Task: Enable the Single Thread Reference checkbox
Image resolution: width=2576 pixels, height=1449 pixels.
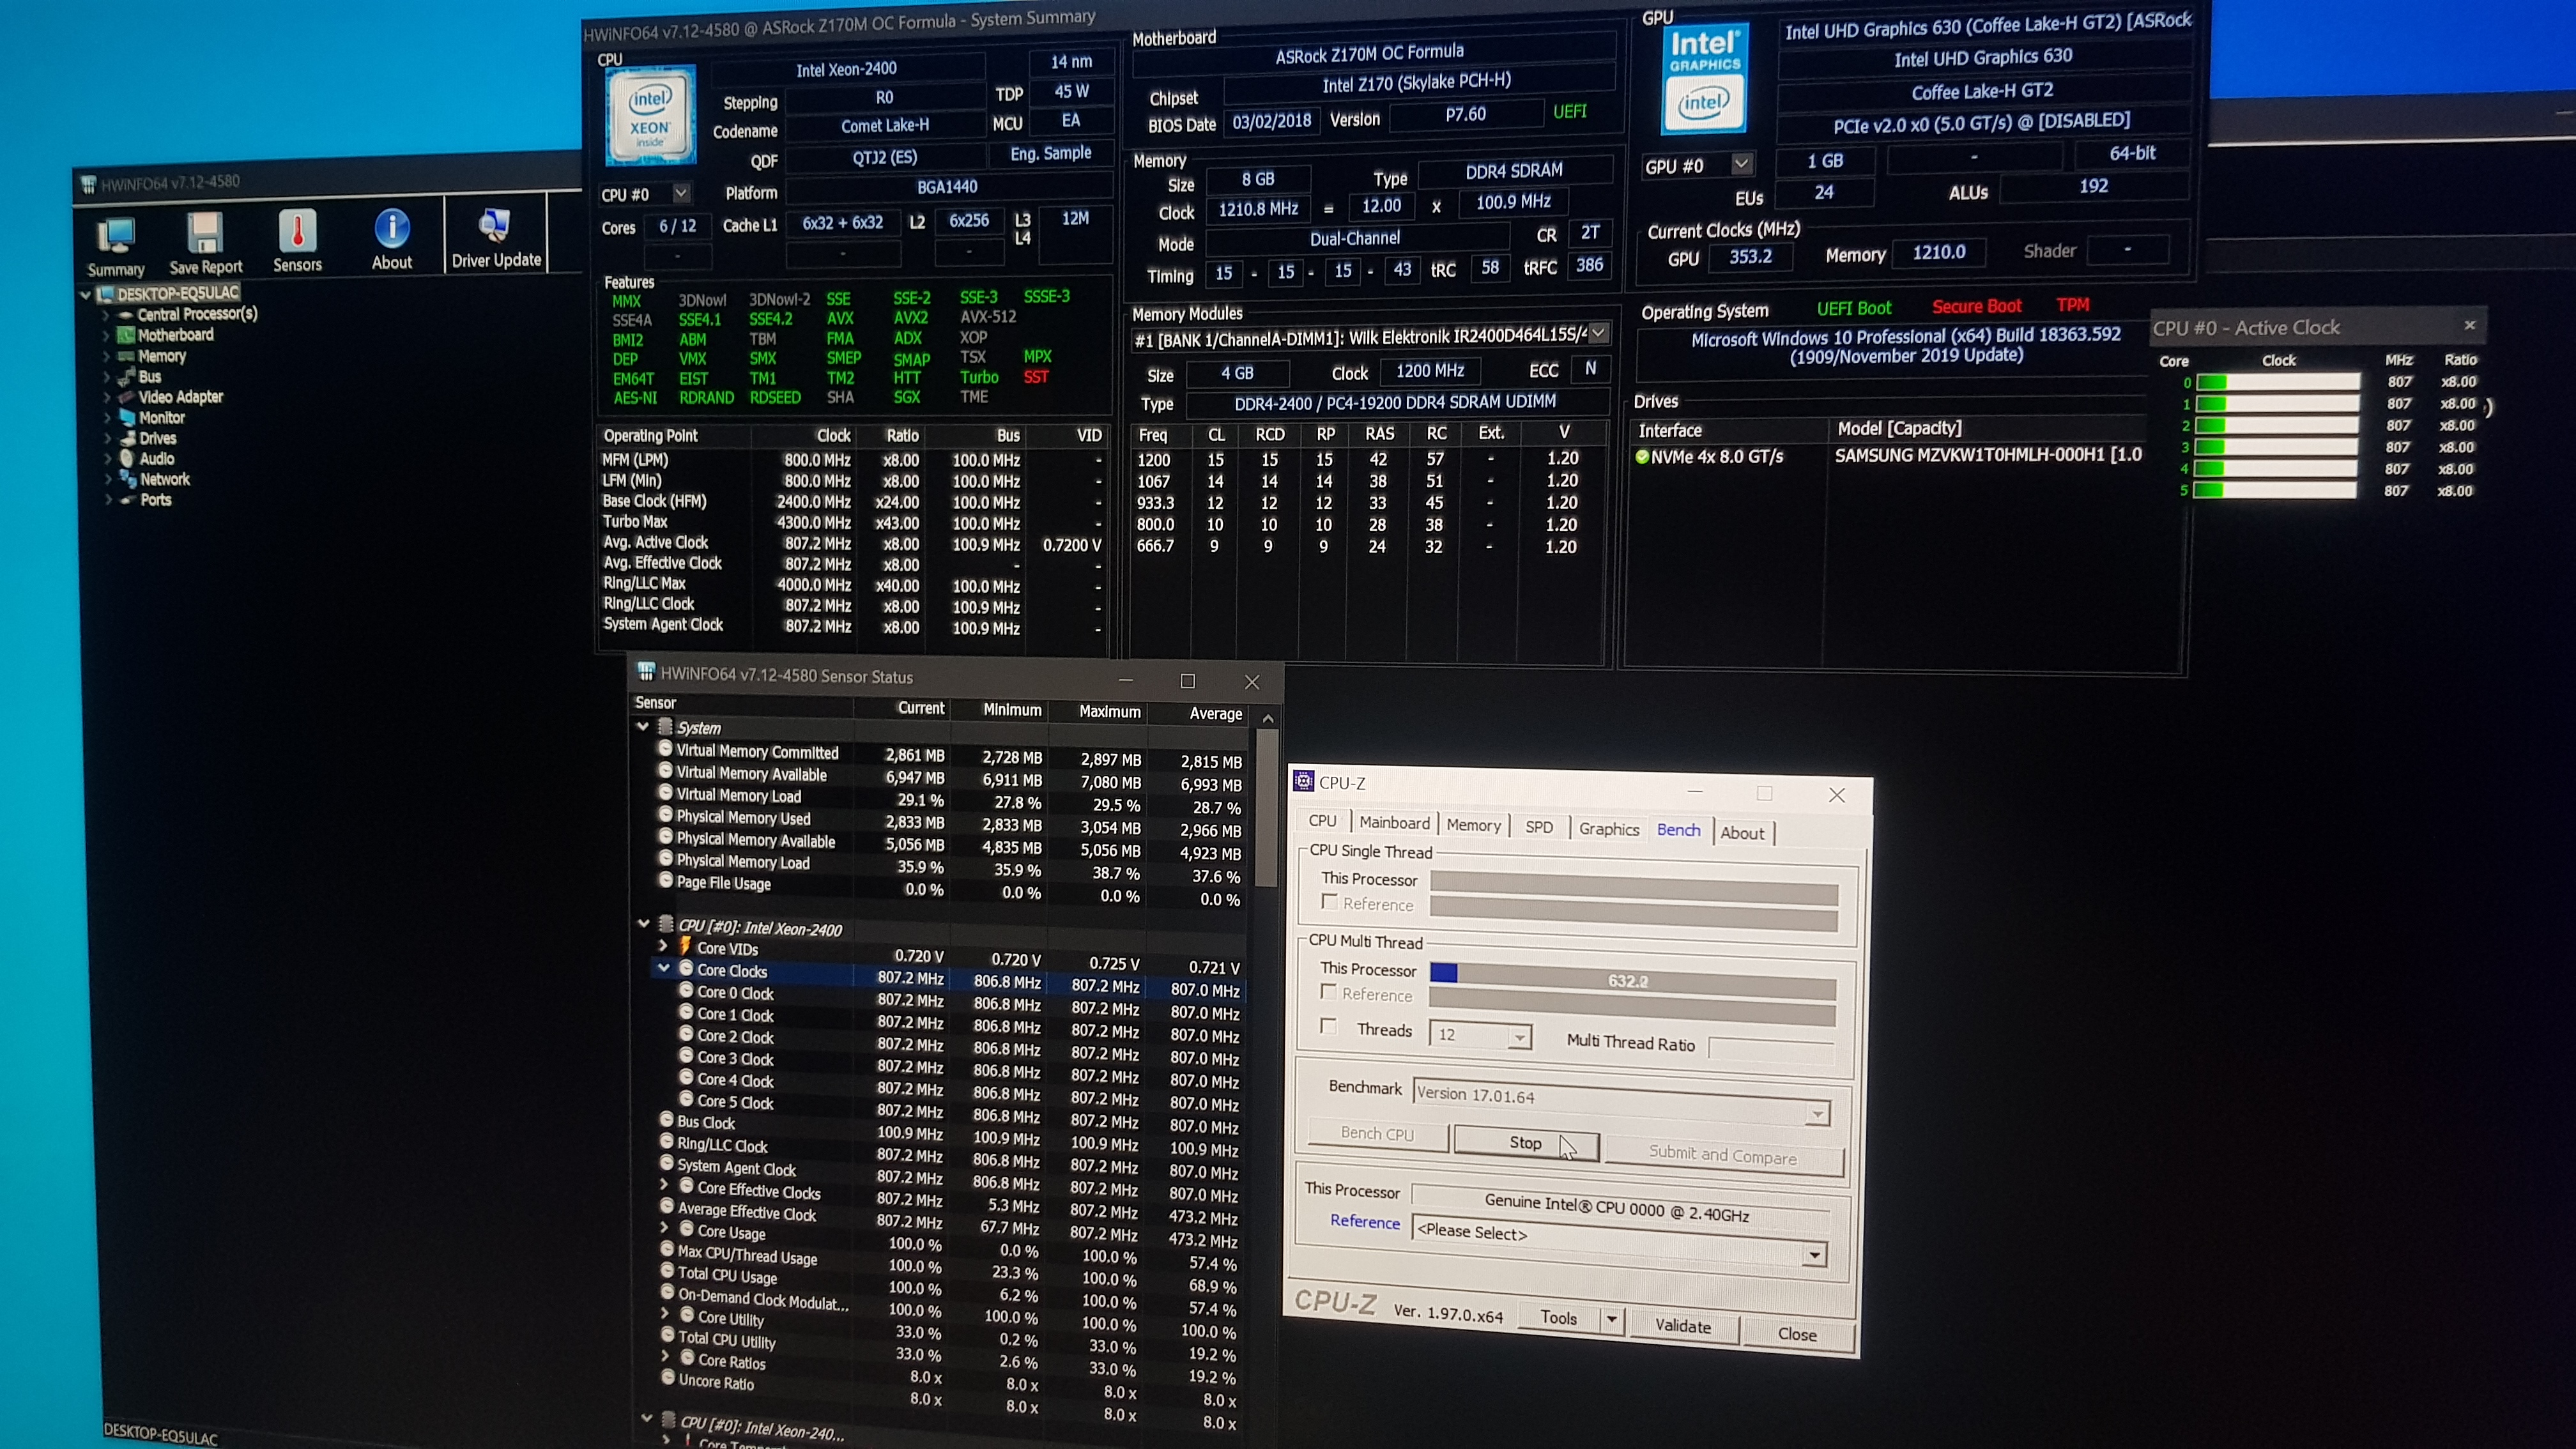Action: click(1329, 902)
